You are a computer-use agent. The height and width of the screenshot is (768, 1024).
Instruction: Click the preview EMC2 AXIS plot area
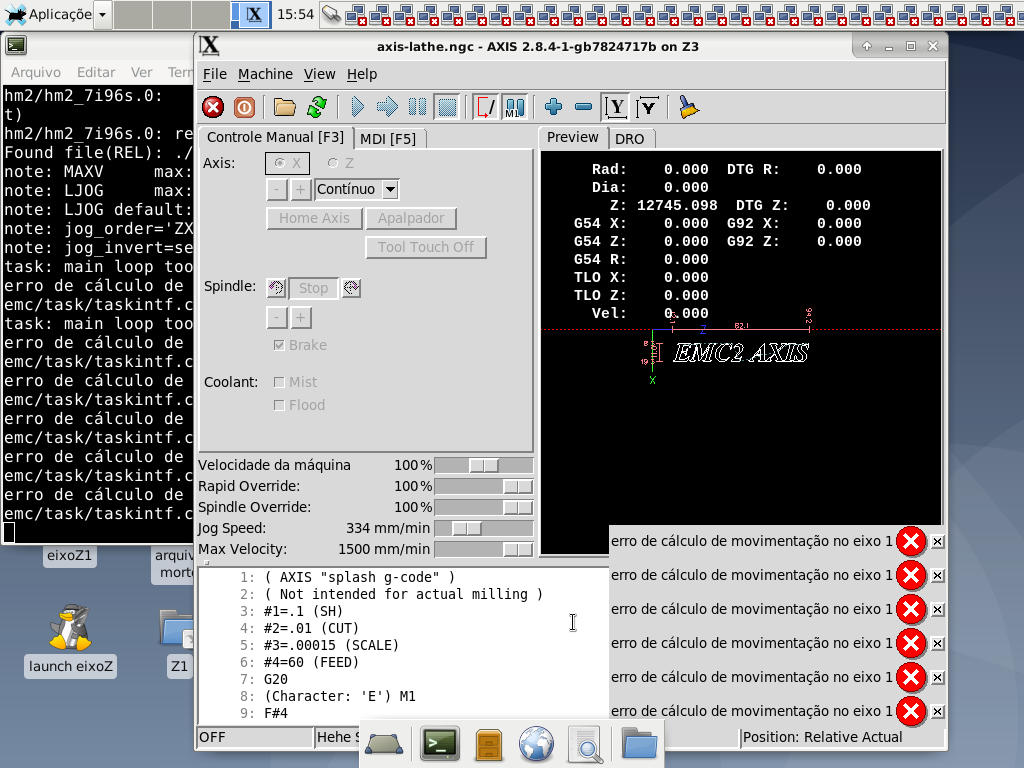[741, 353]
